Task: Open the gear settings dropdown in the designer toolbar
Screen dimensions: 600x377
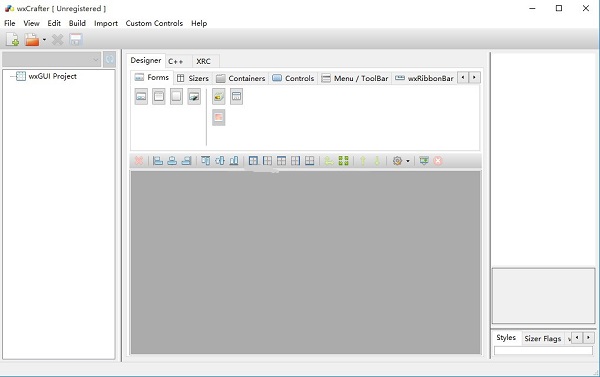Action: pyautogui.click(x=401, y=161)
